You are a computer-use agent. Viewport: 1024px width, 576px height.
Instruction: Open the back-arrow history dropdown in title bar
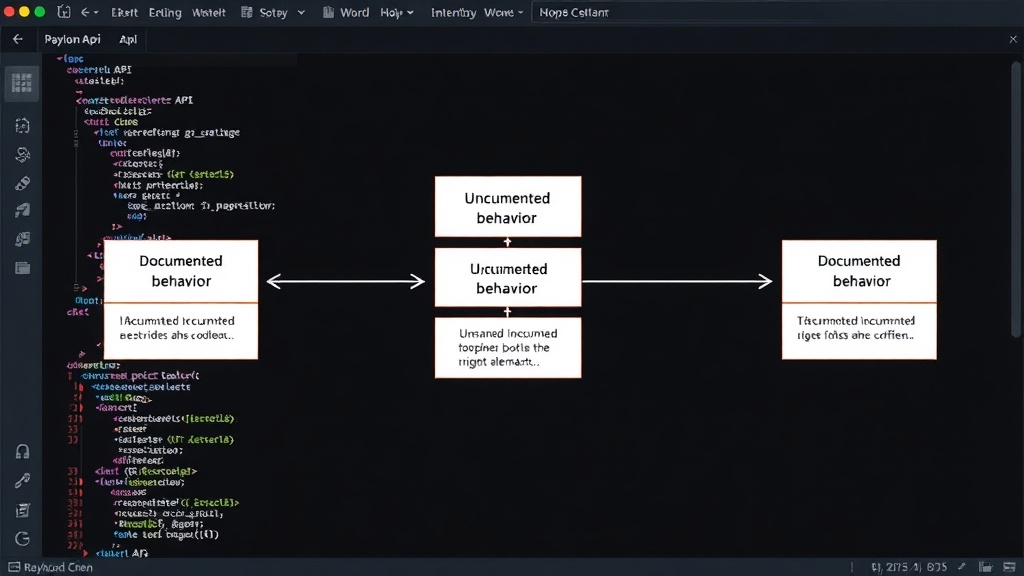pyautogui.click(x=89, y=12)
